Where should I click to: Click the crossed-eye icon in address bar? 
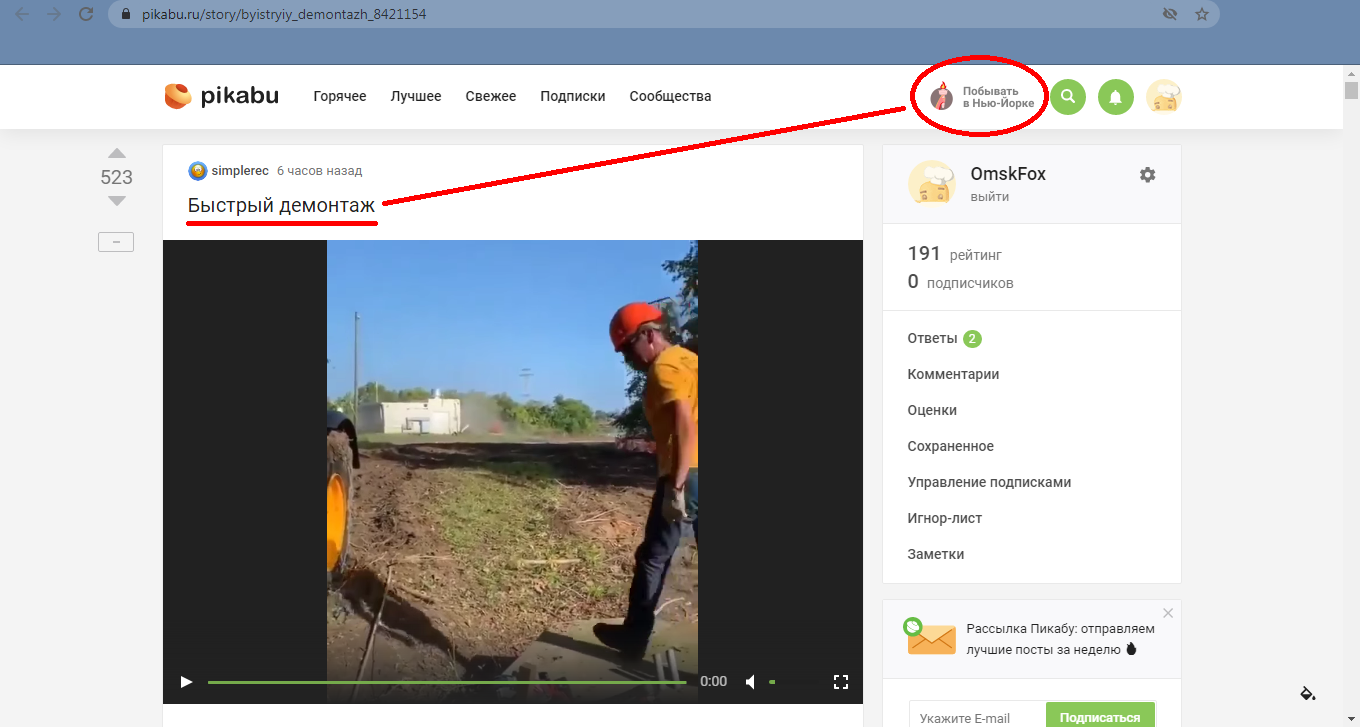coord(1170,15)
